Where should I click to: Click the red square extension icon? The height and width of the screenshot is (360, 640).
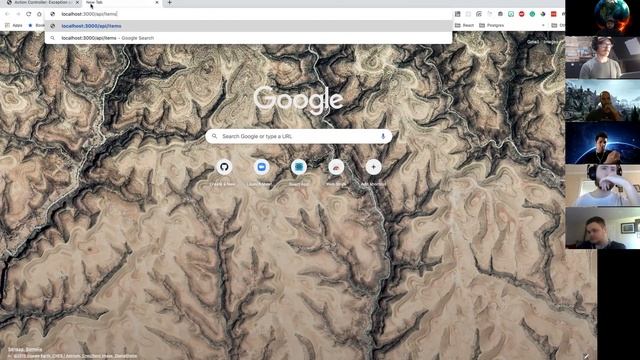[x=553, y=14]
